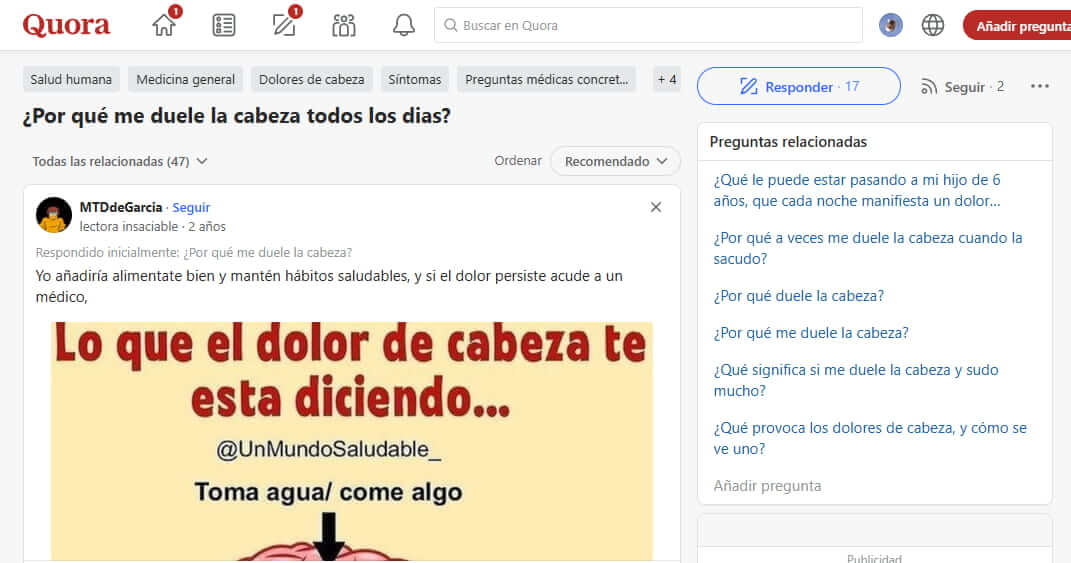
Task: Open the Spaces people icon
Action: coord(344,25)
